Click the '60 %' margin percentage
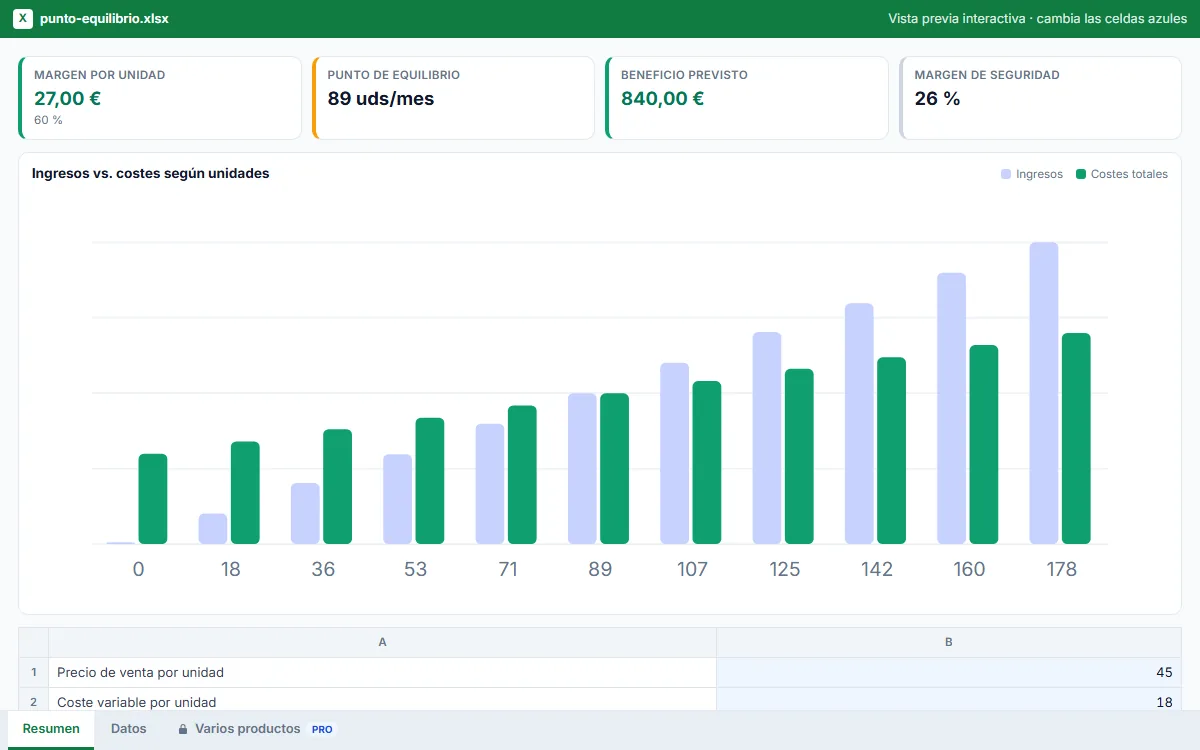This screenshot has width=1200, height=750. point(48,120)
